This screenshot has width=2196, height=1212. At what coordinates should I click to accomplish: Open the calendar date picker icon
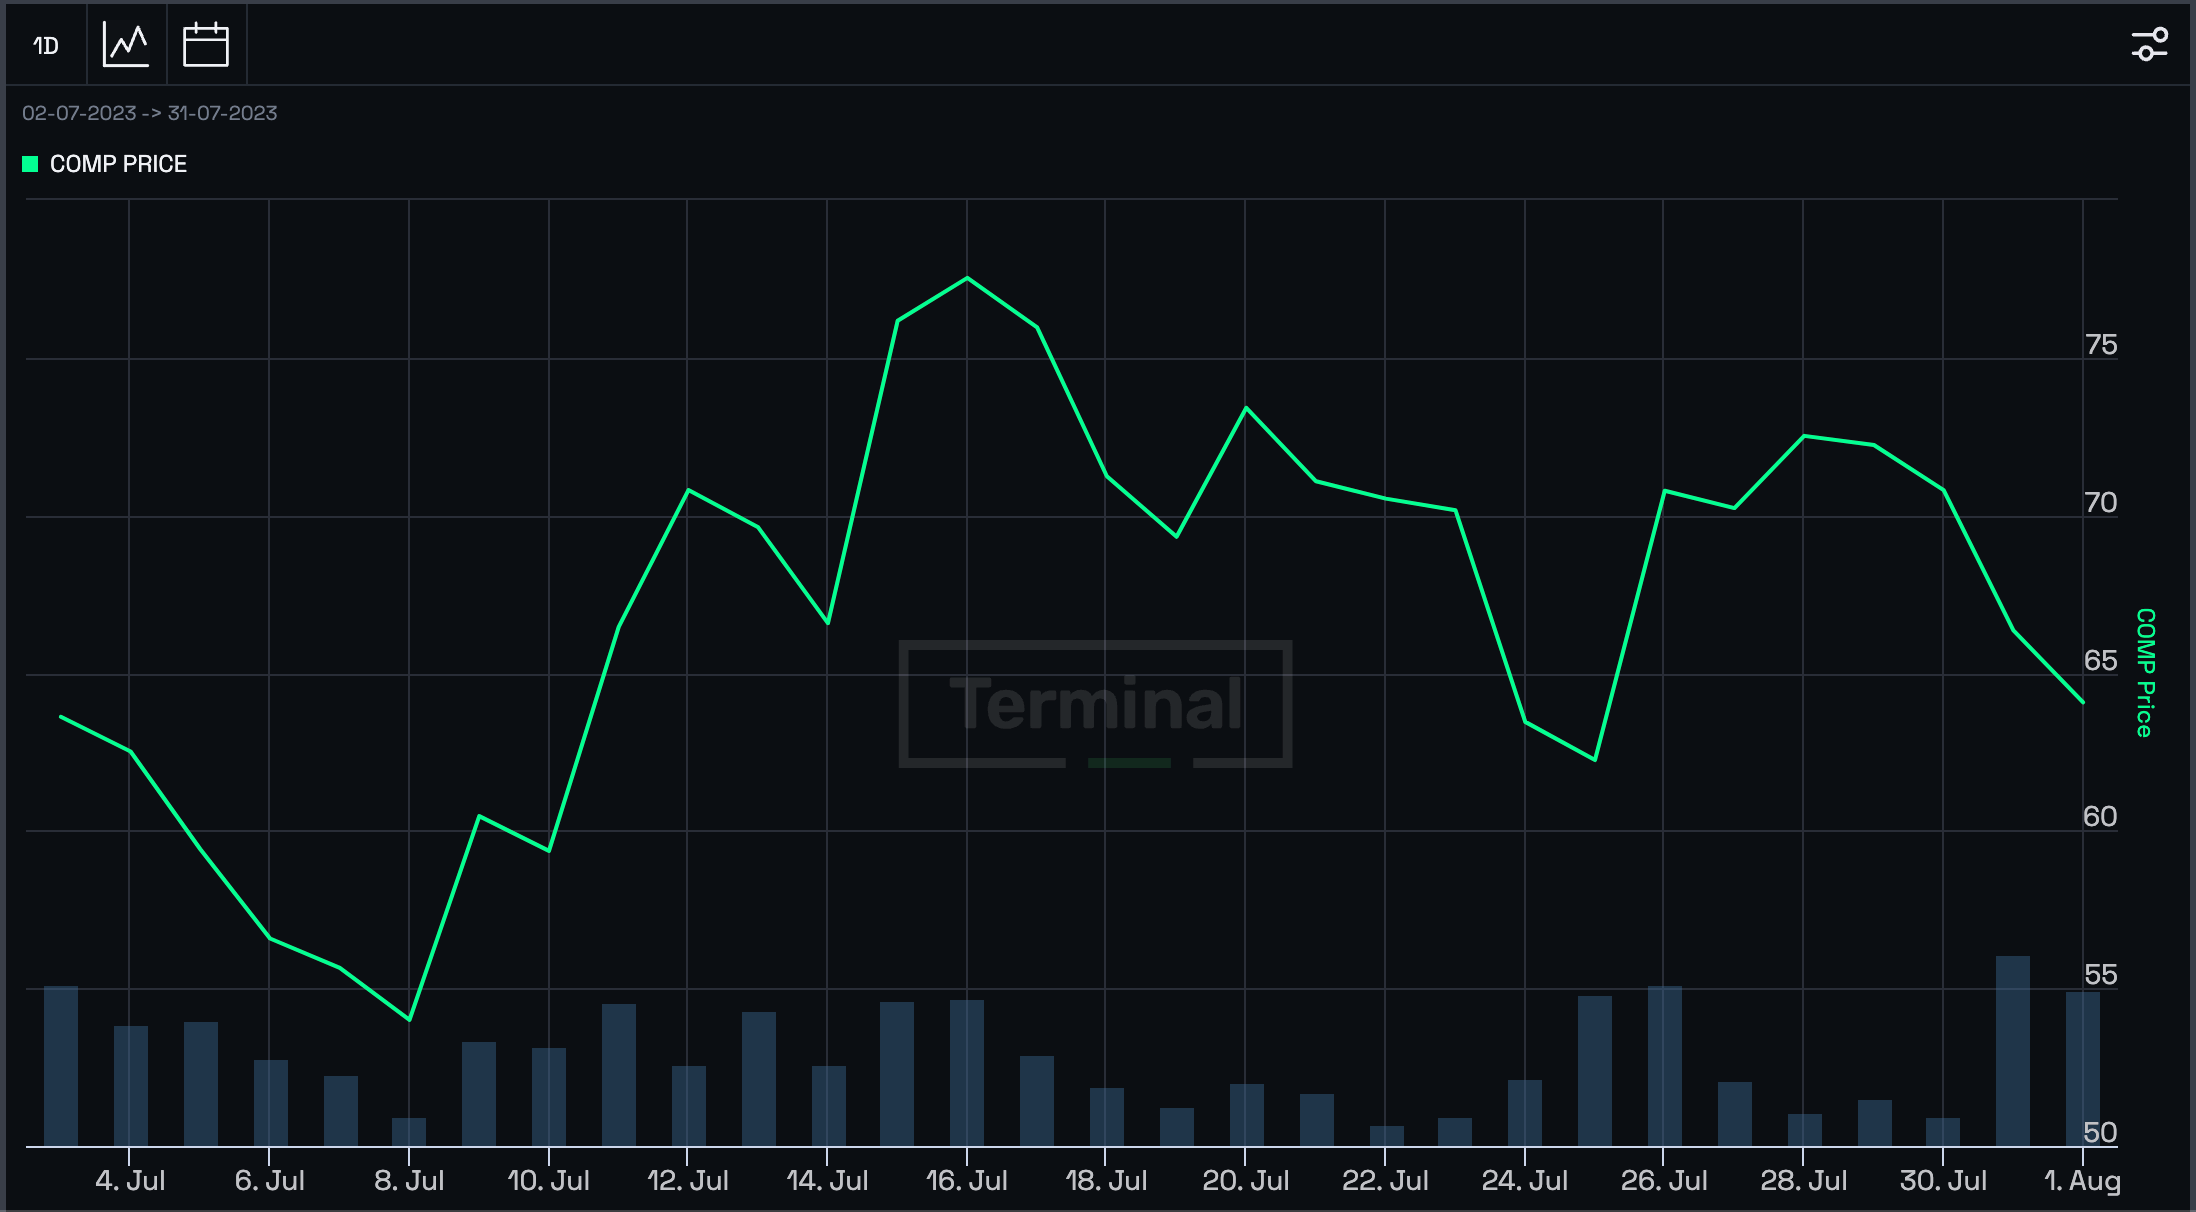coord(206,45)
